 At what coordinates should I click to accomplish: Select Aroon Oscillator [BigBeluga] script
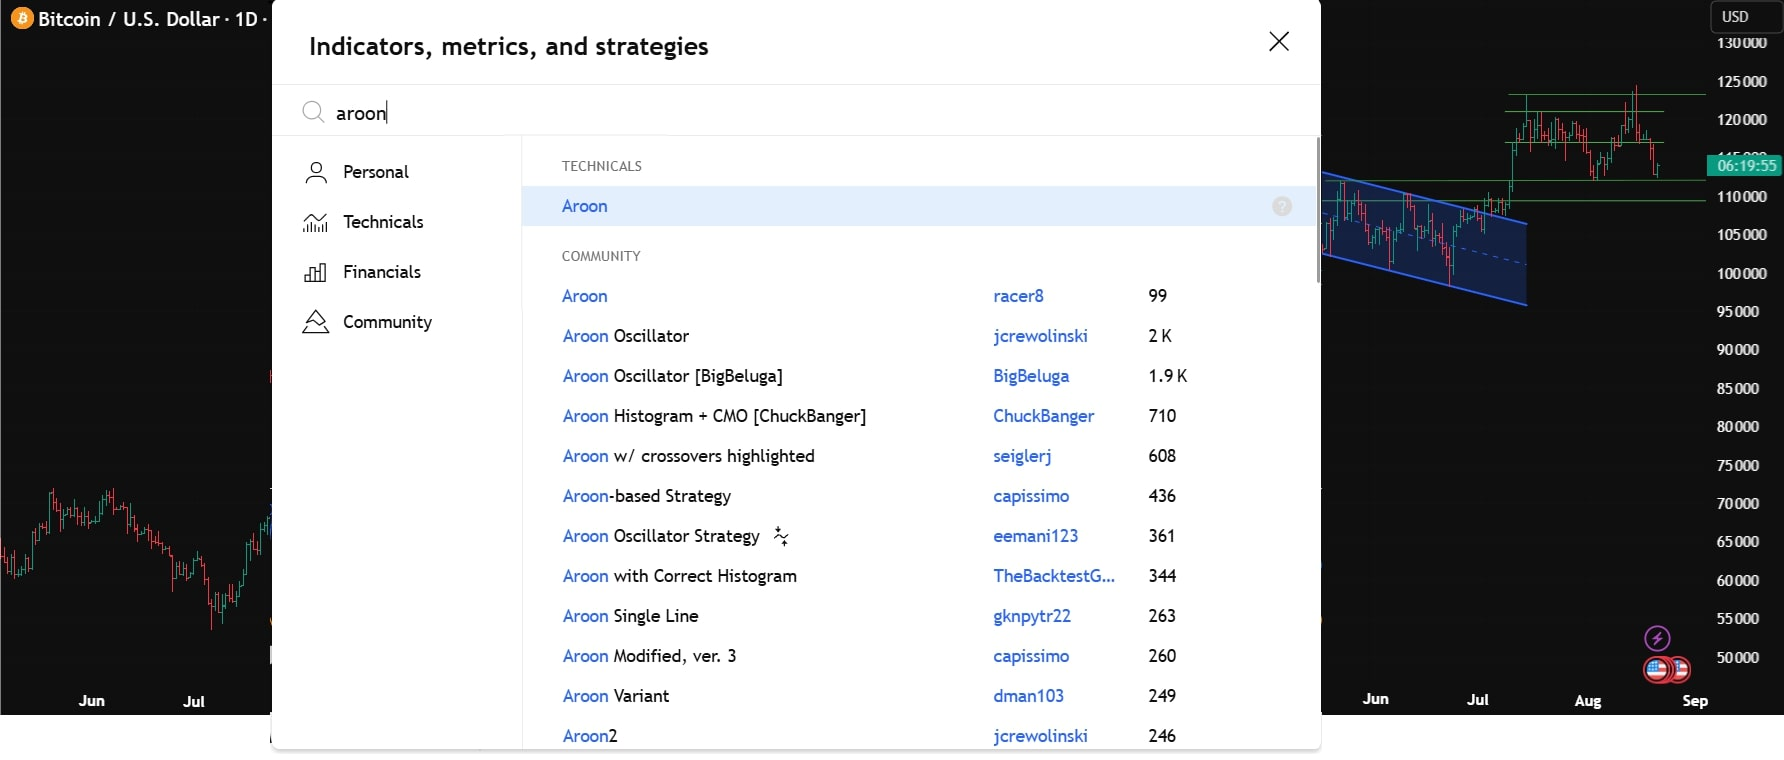coord(672,376)
